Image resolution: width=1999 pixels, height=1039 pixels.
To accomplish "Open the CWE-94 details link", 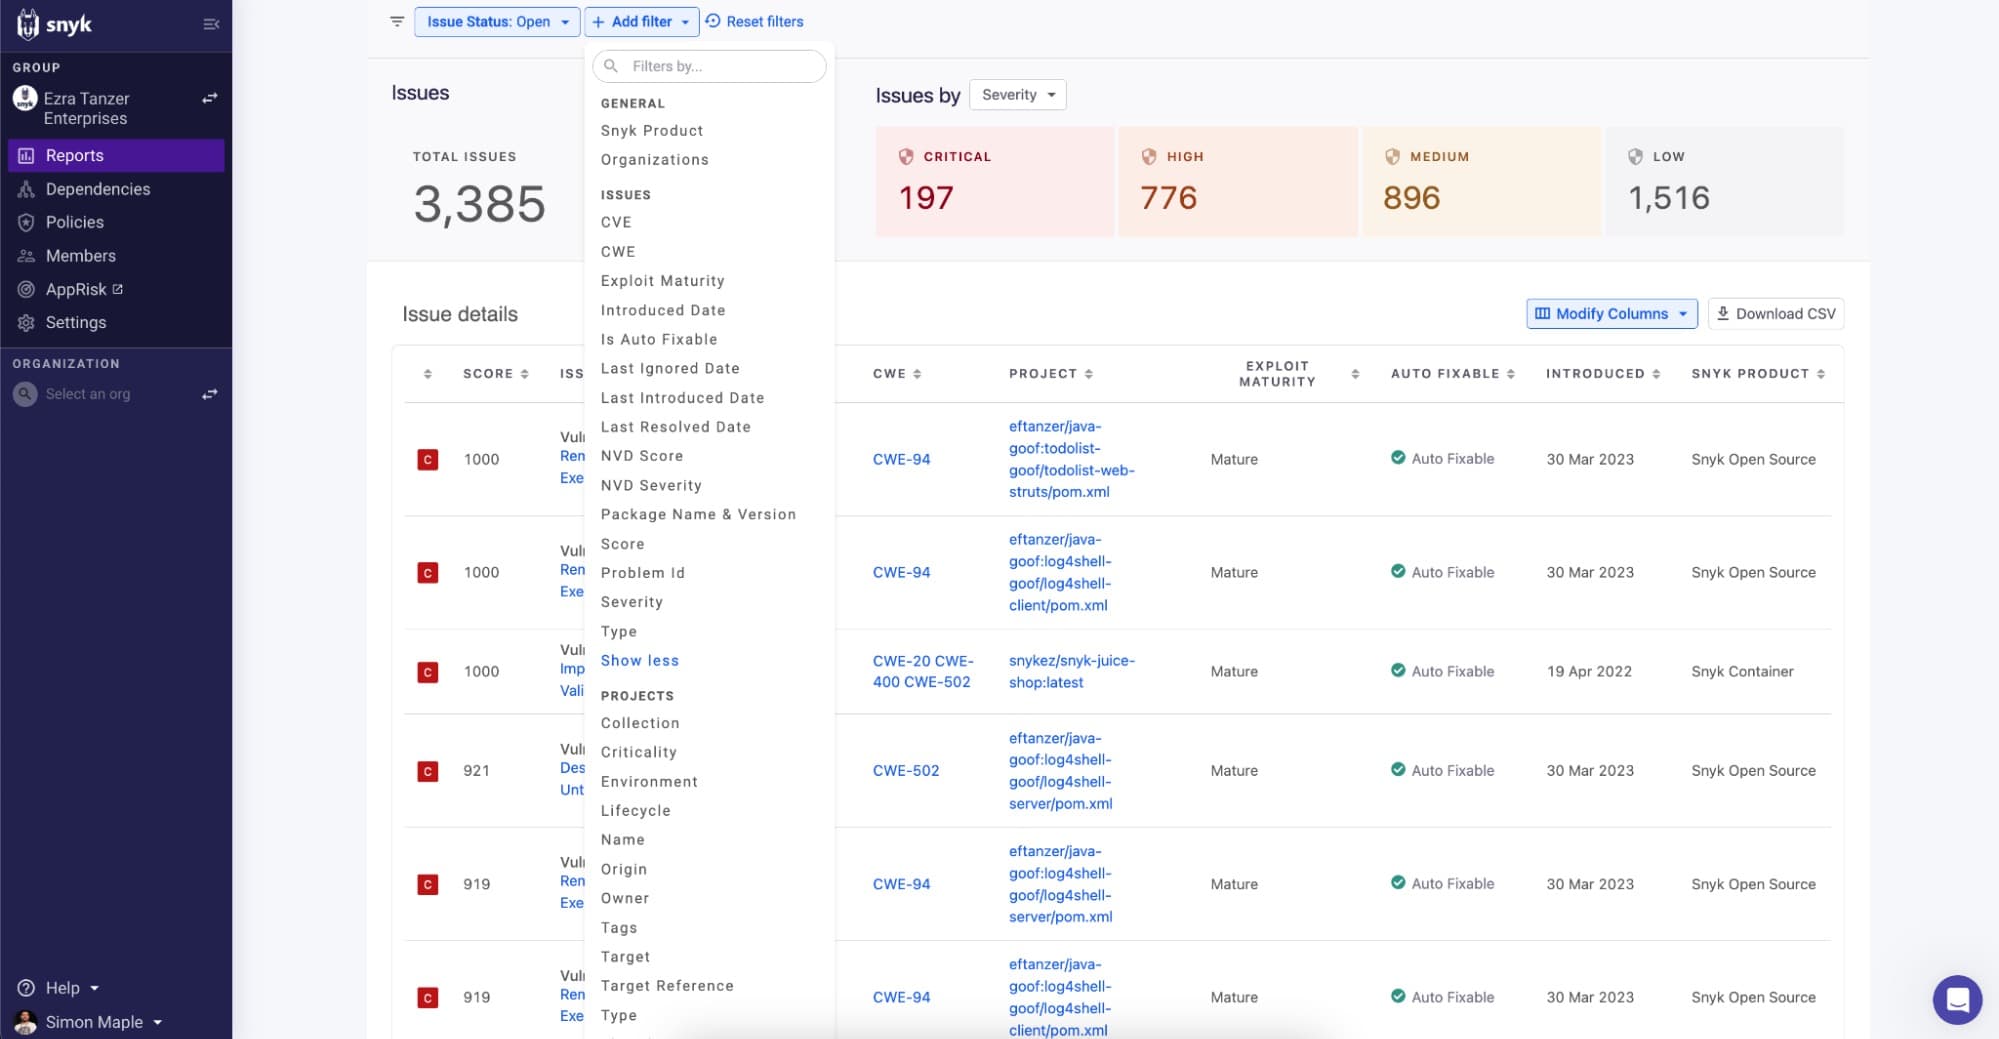I will 900,459.
